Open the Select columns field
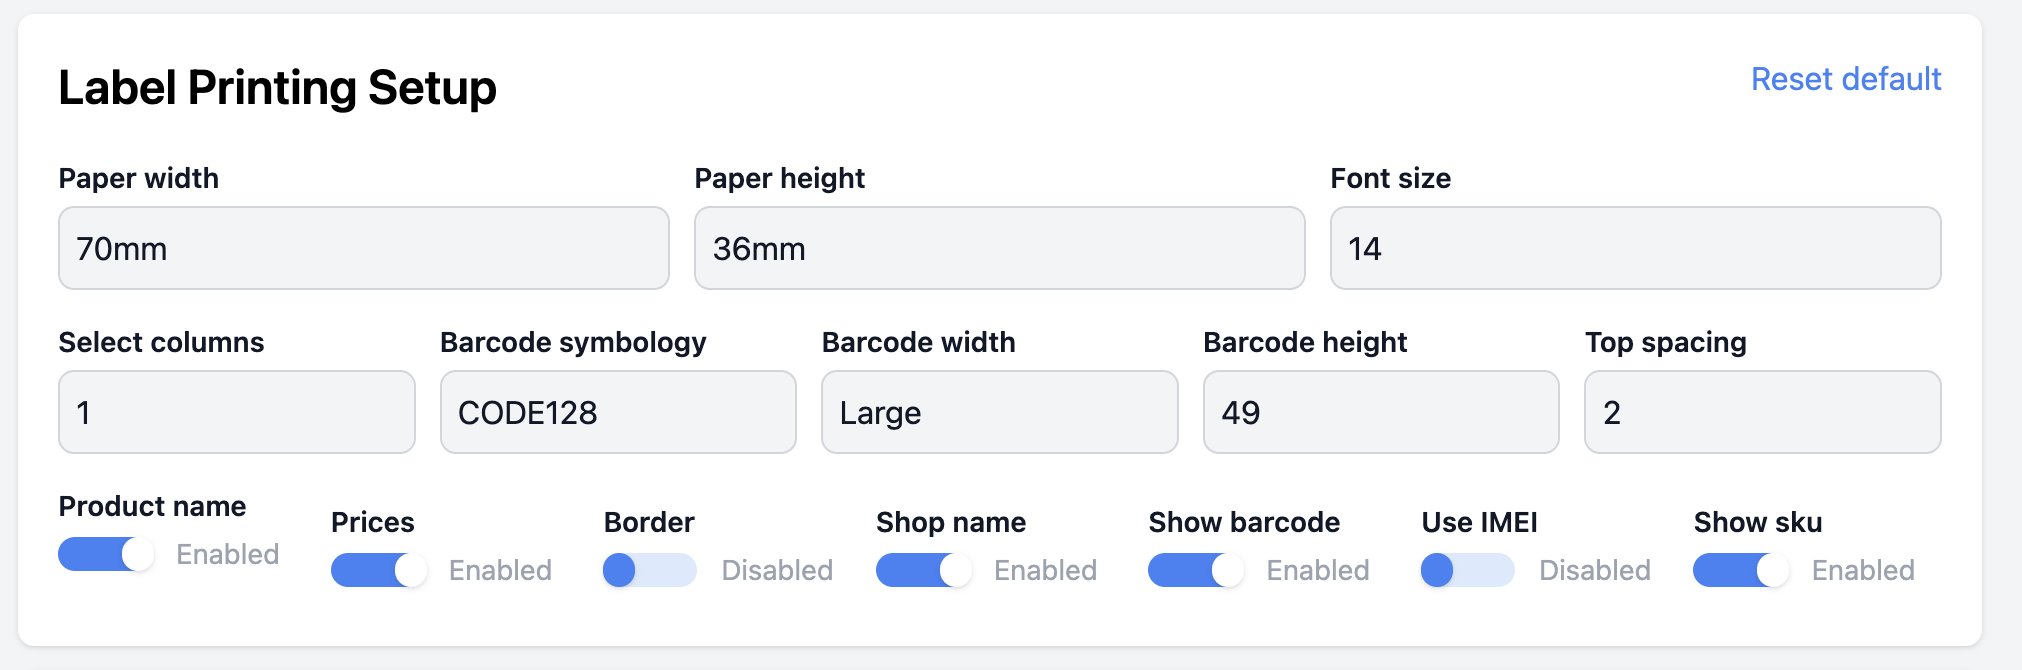This screenshot has height=670, width=2022. pyautogui.click(x=237, y=412)
